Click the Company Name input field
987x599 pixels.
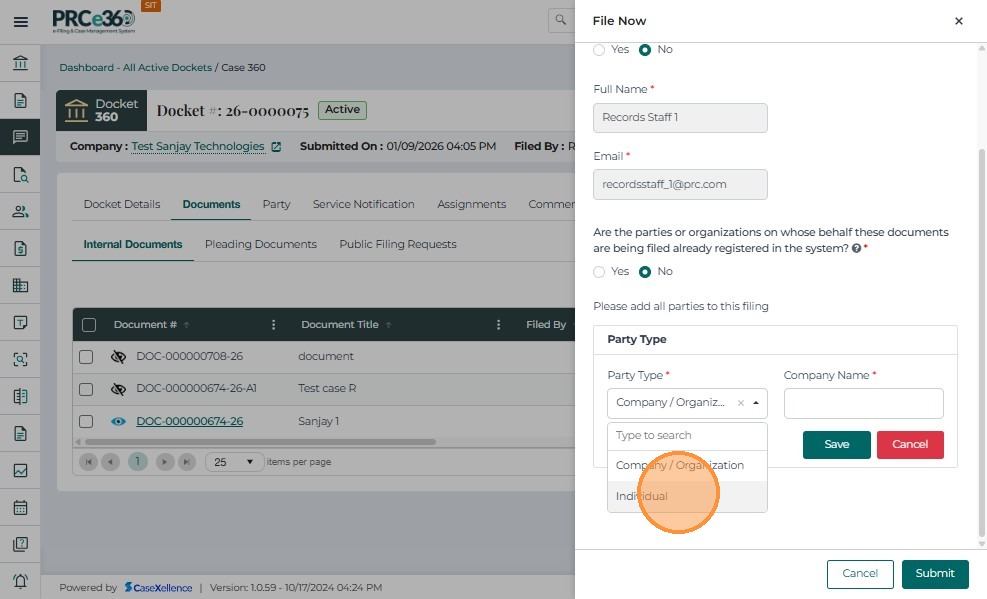click(x=863, y=403)
